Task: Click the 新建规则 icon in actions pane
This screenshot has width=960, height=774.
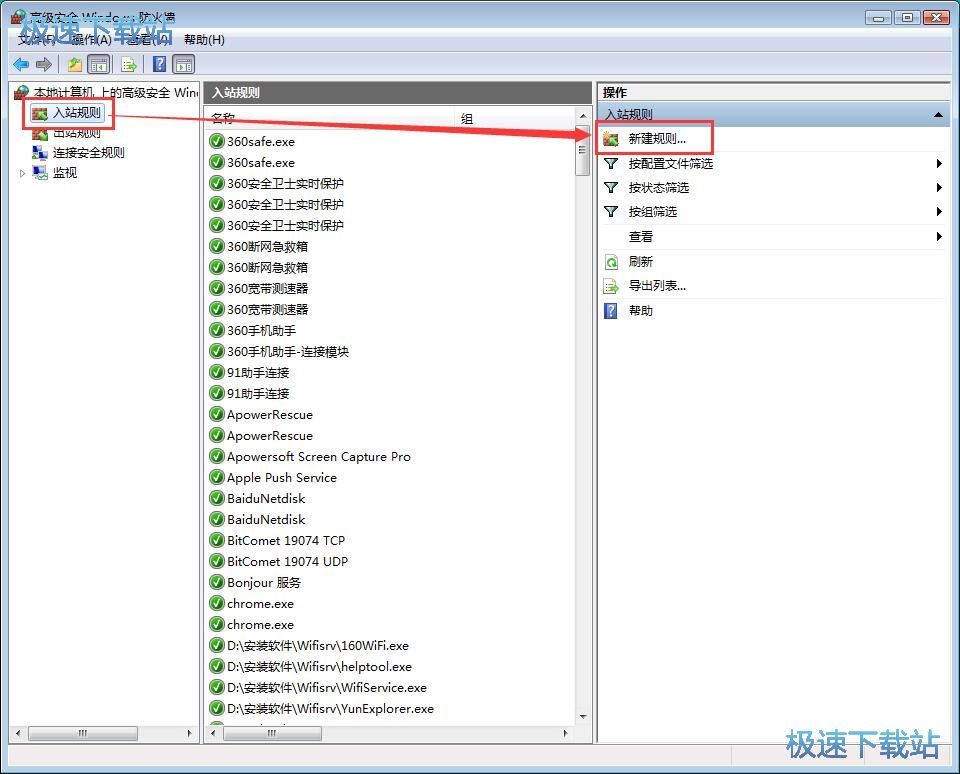Action: [x=611, y=139]
